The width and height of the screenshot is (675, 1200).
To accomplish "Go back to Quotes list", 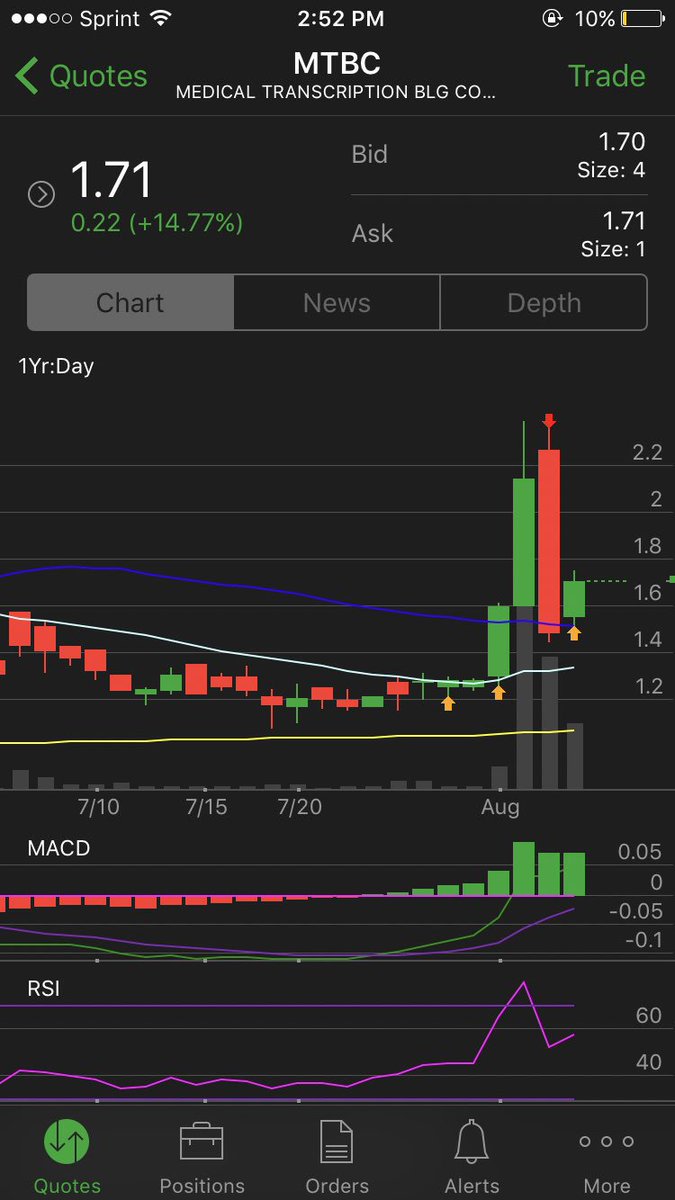I will pos(81,76).
